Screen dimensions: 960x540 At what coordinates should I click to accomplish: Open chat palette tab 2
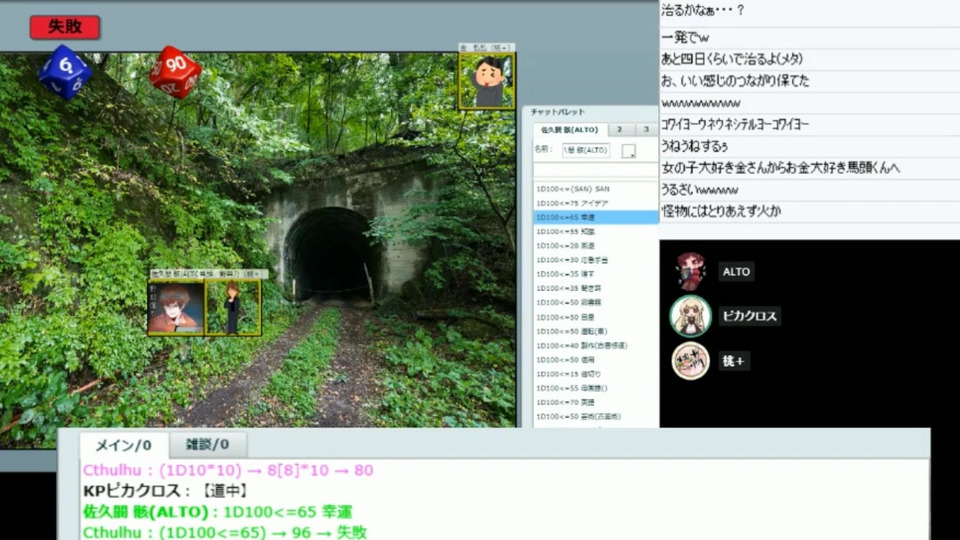pos(620,129)
